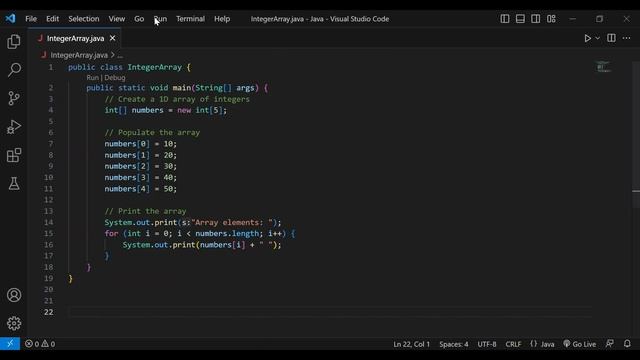640x360 pixels.
Task: Click 'main' method name on line 2
Action: pos(182,88)
